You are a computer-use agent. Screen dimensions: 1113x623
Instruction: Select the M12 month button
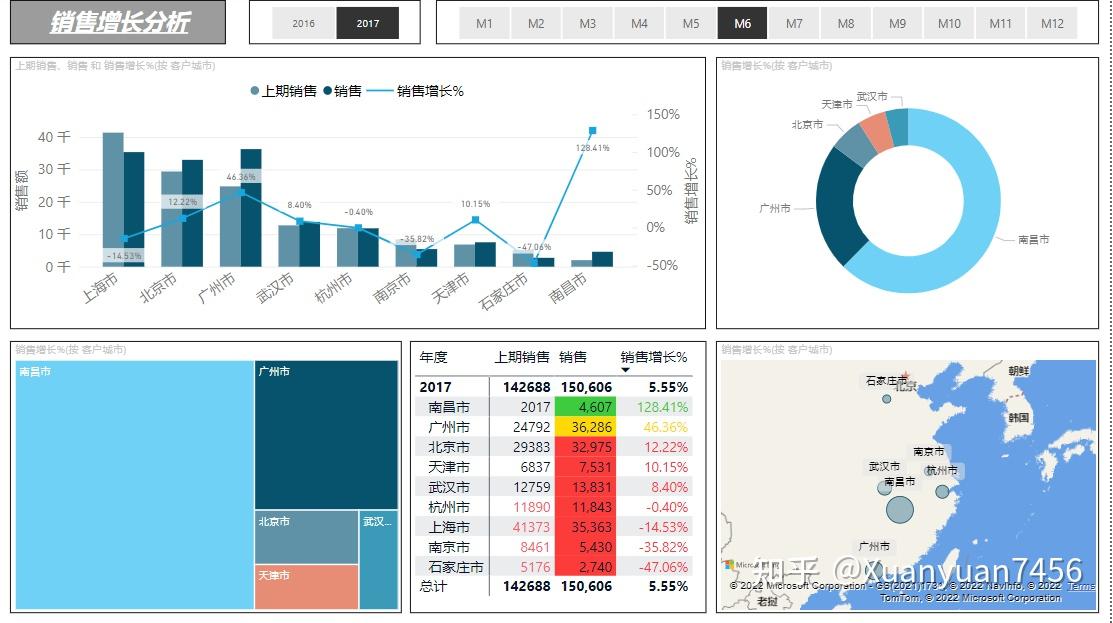pyautogui.click(x=1052, y=22)
